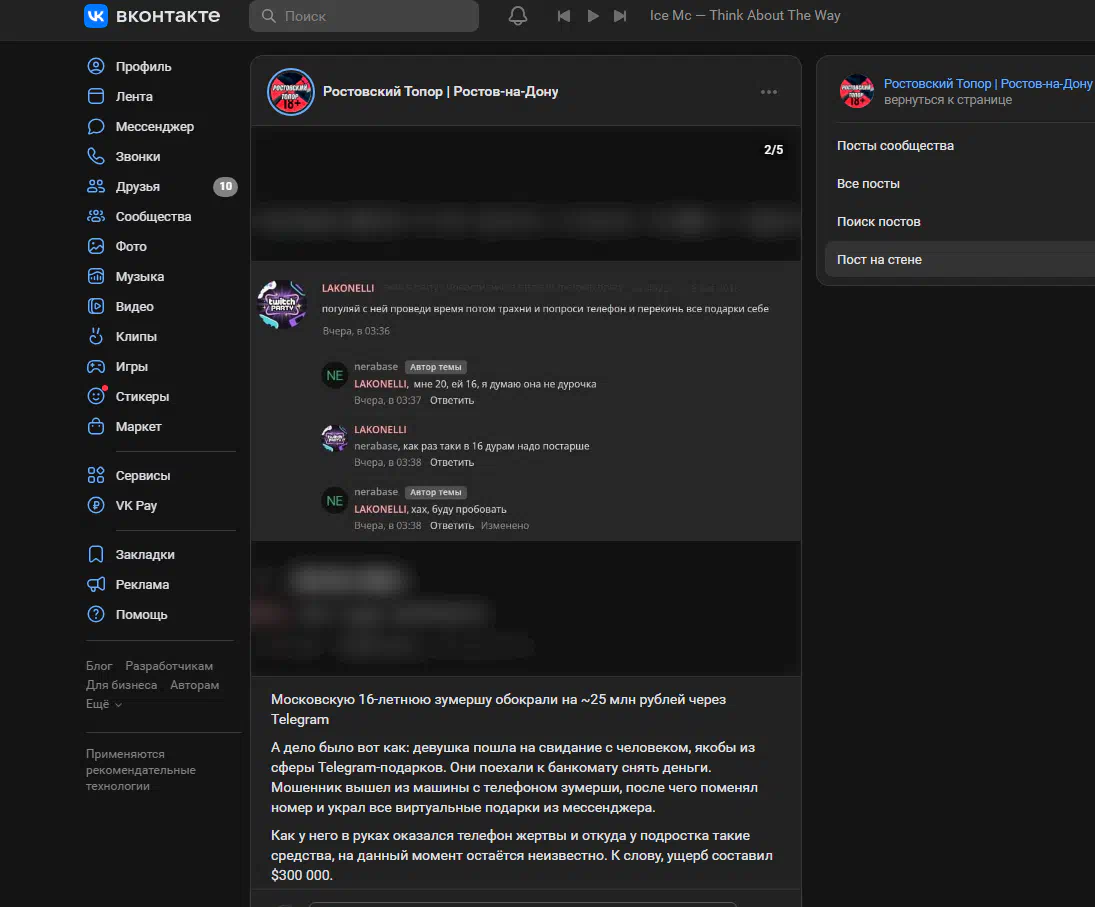Reply to nerabase comment marked Изменено
This screenshot has width=1095, height=907.
(452, 525)
